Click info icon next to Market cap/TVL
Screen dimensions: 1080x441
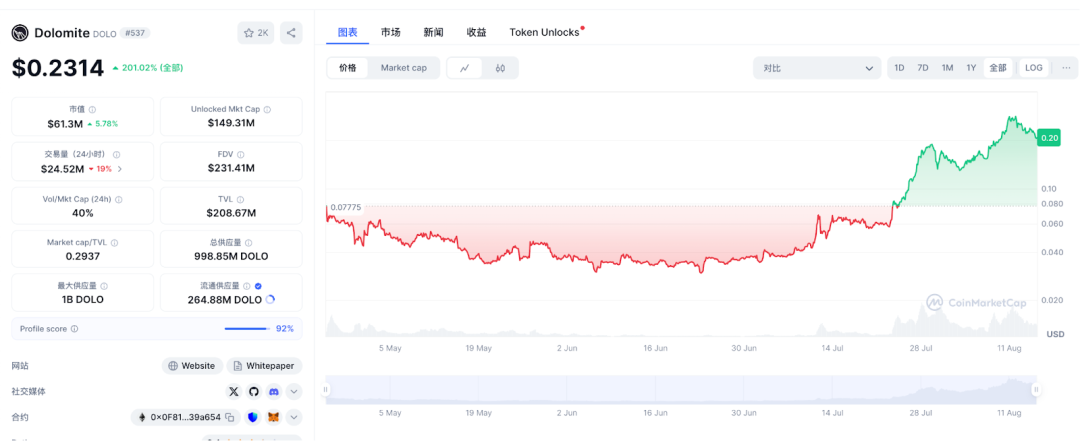point(114,243)
